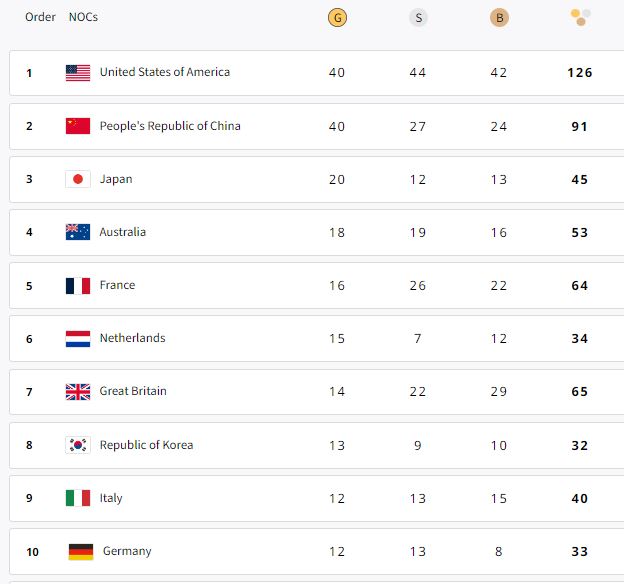This screenshot has width=624, height=584.
Task: Click the bronze medal column icon
Action: click(x=498, y=17)
